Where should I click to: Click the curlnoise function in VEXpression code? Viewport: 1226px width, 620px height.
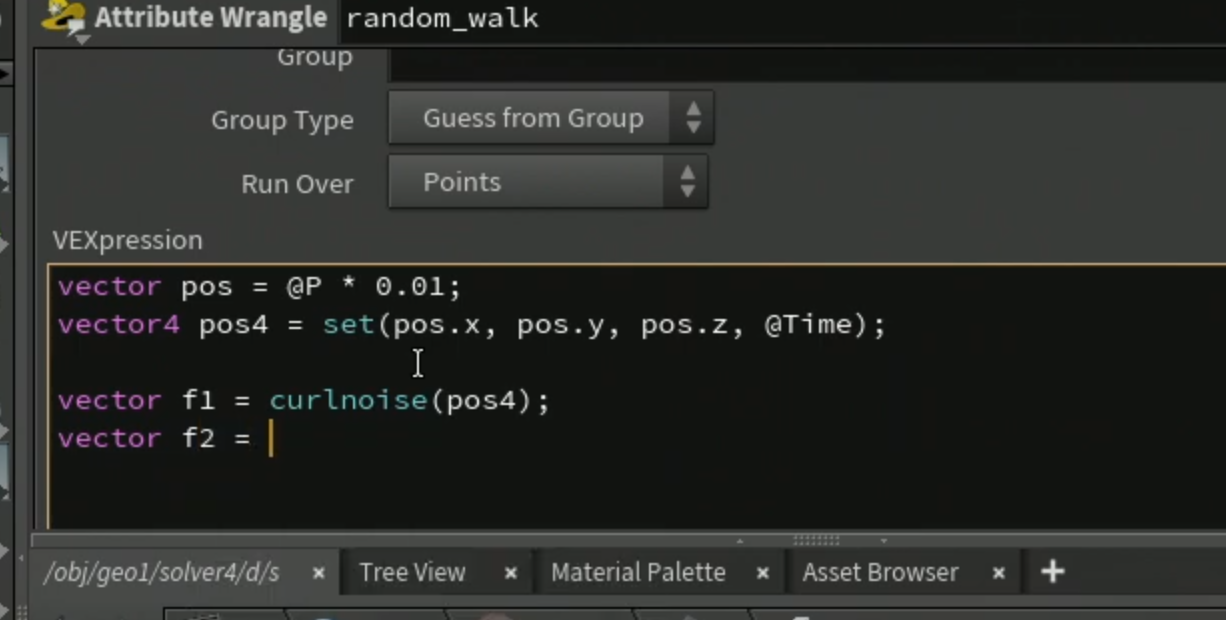click(x=348, y=400)
